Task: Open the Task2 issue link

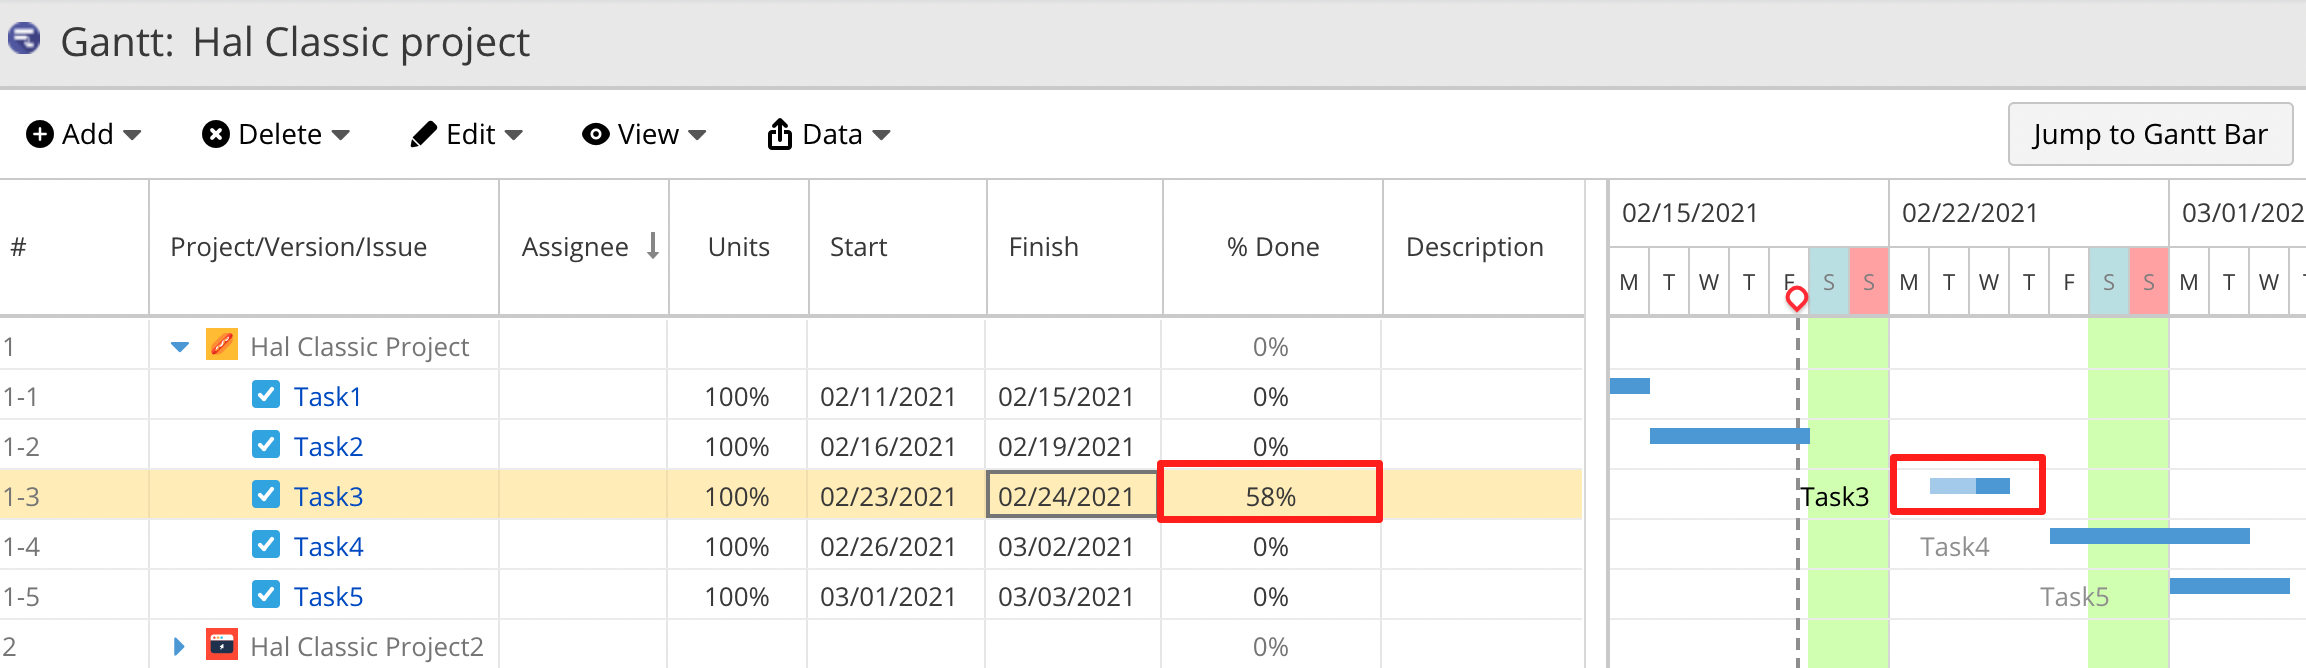Action: tap(329, 445)
